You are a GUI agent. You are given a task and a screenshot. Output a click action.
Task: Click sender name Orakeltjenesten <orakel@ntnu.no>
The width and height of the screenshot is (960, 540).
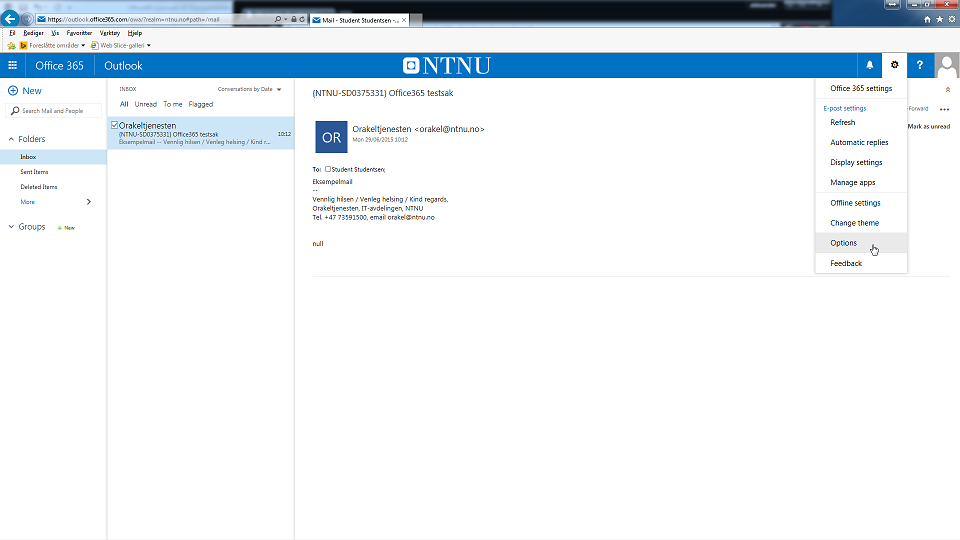click(x=418, y=129)
